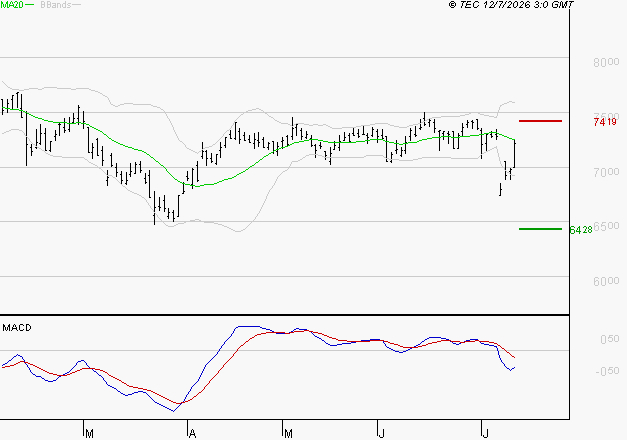
Task: Click the -050 MACD axis label
Action: (607, 371)
